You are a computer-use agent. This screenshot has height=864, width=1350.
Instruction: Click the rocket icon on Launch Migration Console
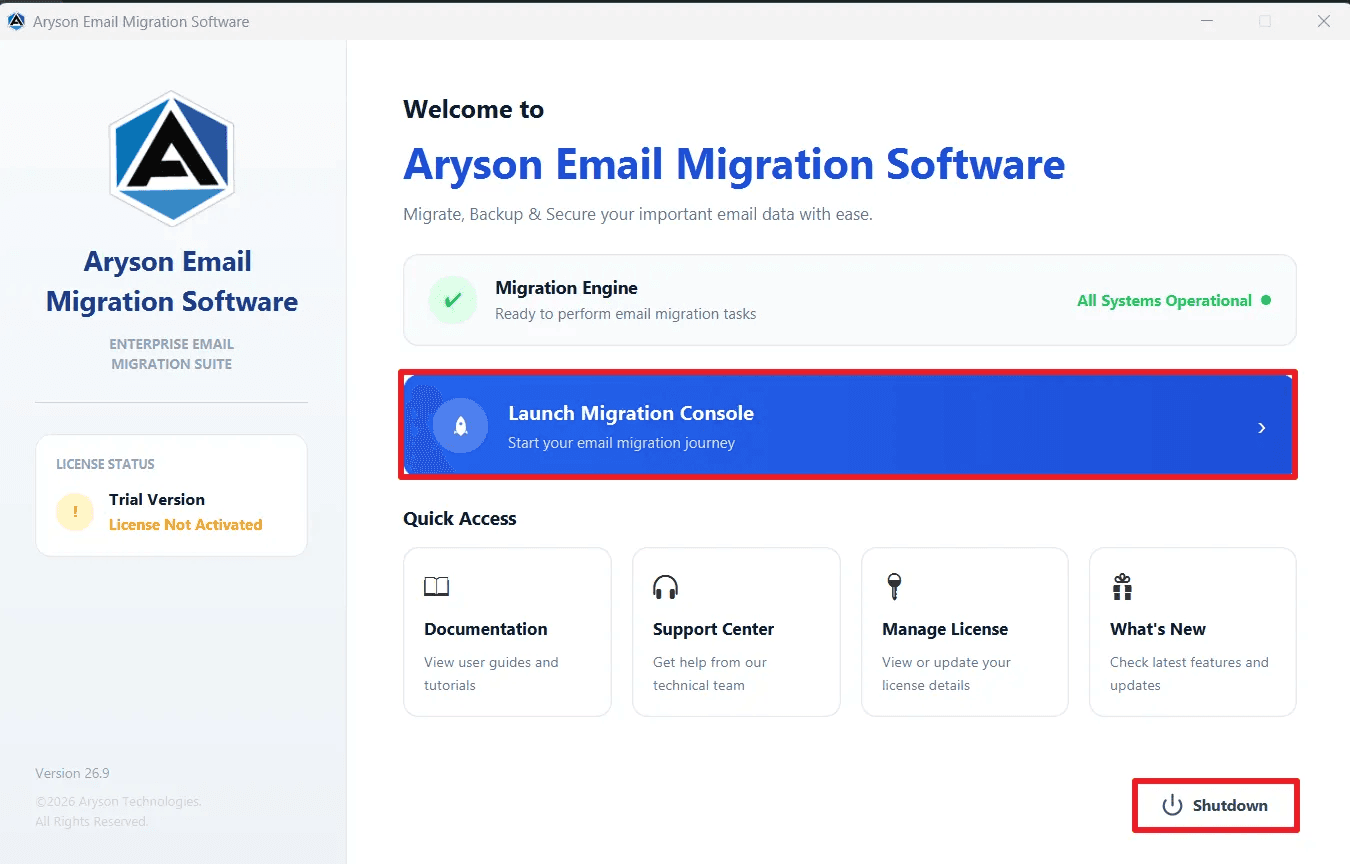click(x=461, y=426)
